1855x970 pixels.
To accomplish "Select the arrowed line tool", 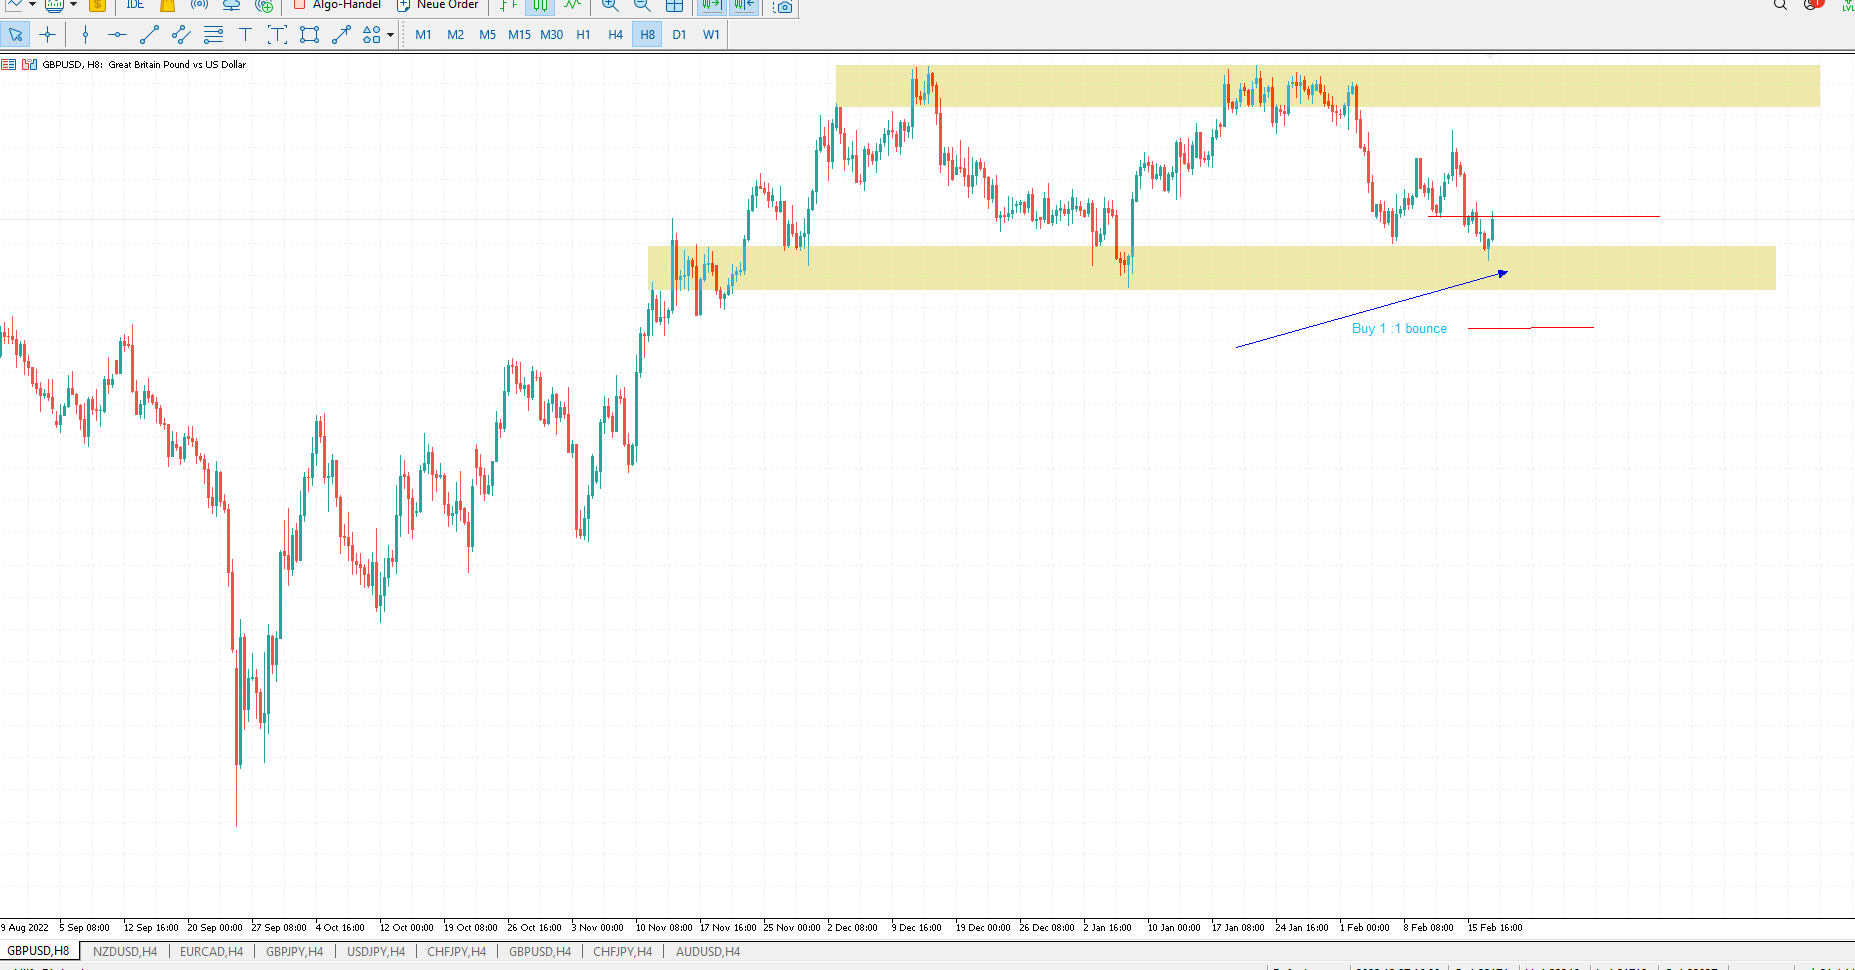I will 341,35.
